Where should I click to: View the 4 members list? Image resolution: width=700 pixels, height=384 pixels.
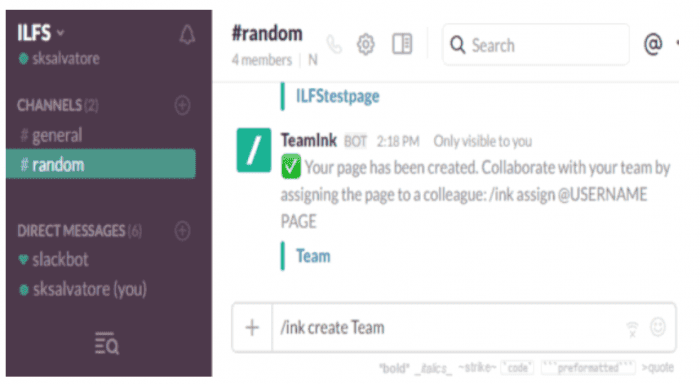pos(262,60)
